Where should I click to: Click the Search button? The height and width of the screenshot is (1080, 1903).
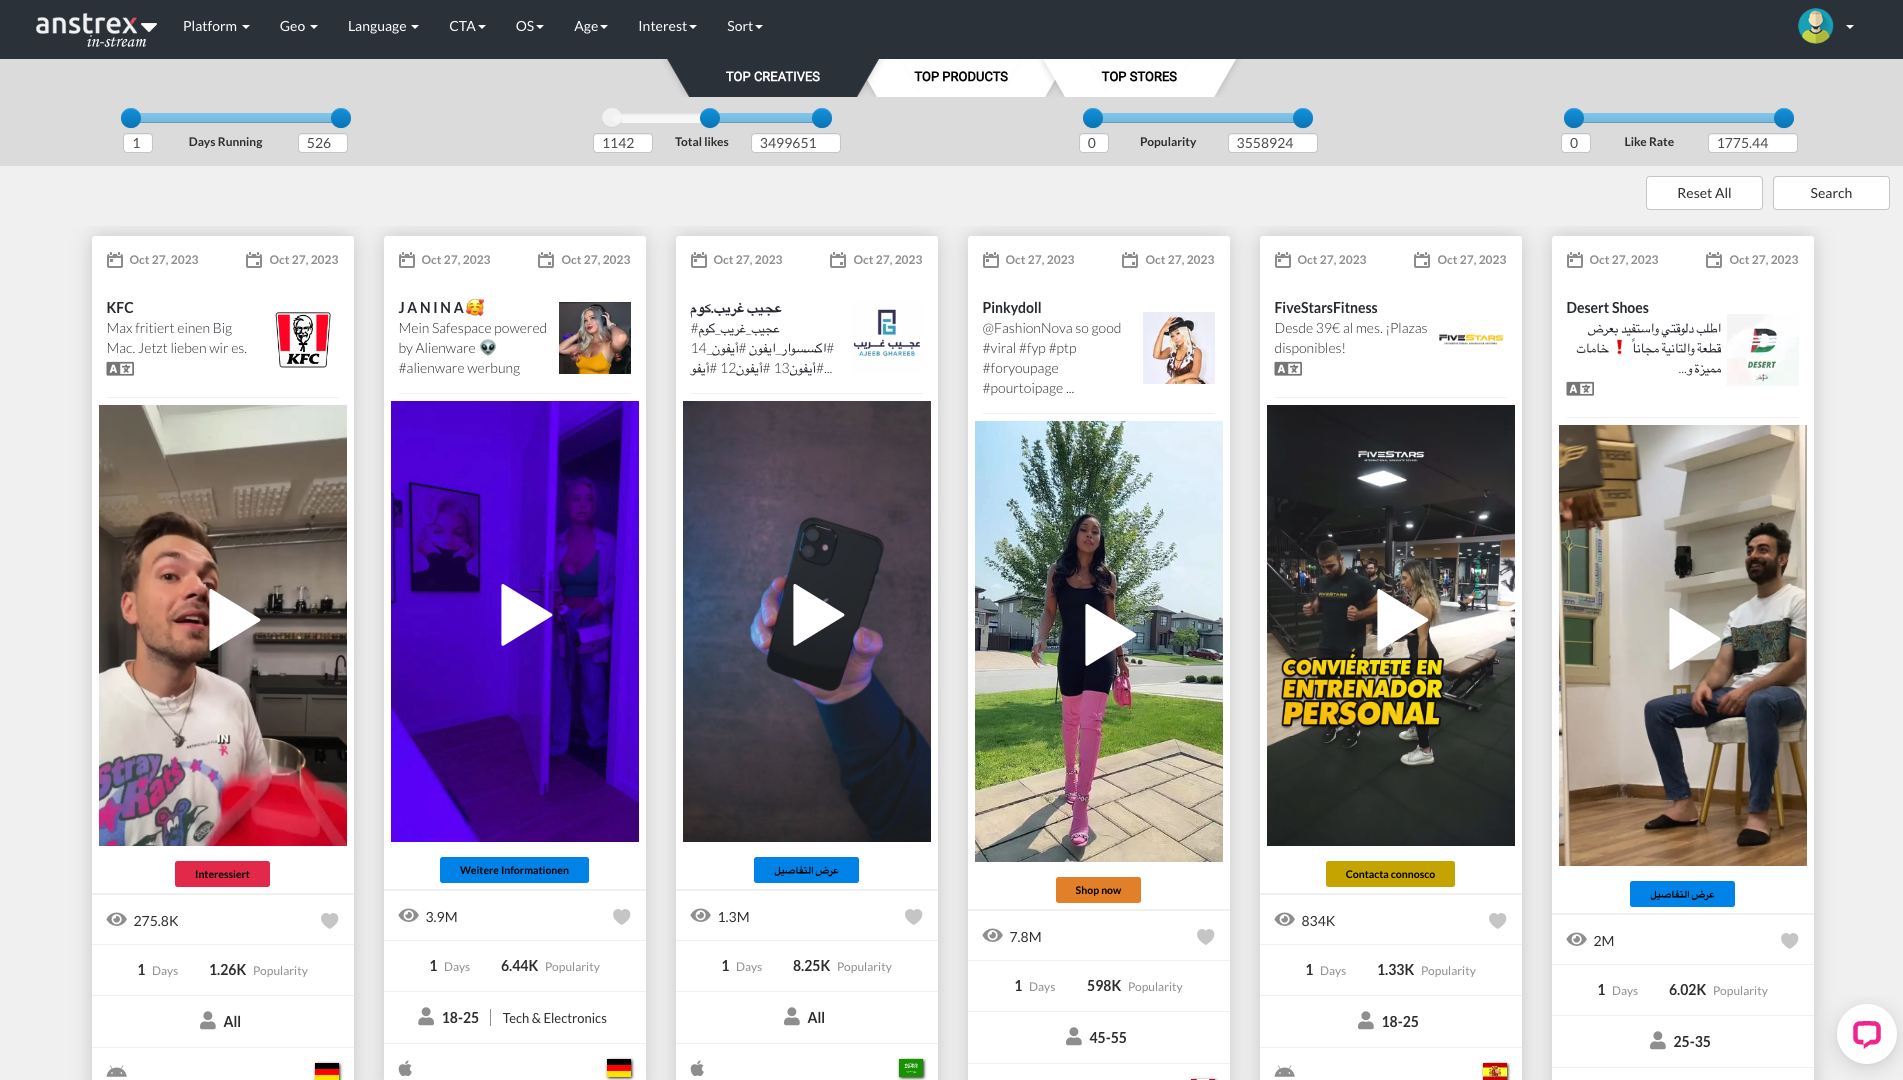(x=1831, y=193)
